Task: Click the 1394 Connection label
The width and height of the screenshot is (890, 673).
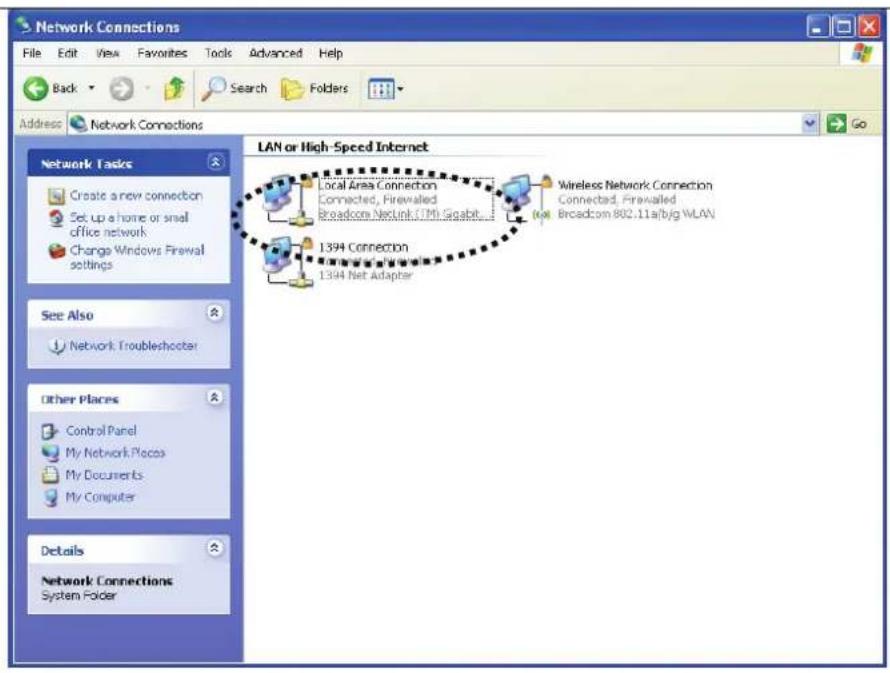Action: point(363,247)
